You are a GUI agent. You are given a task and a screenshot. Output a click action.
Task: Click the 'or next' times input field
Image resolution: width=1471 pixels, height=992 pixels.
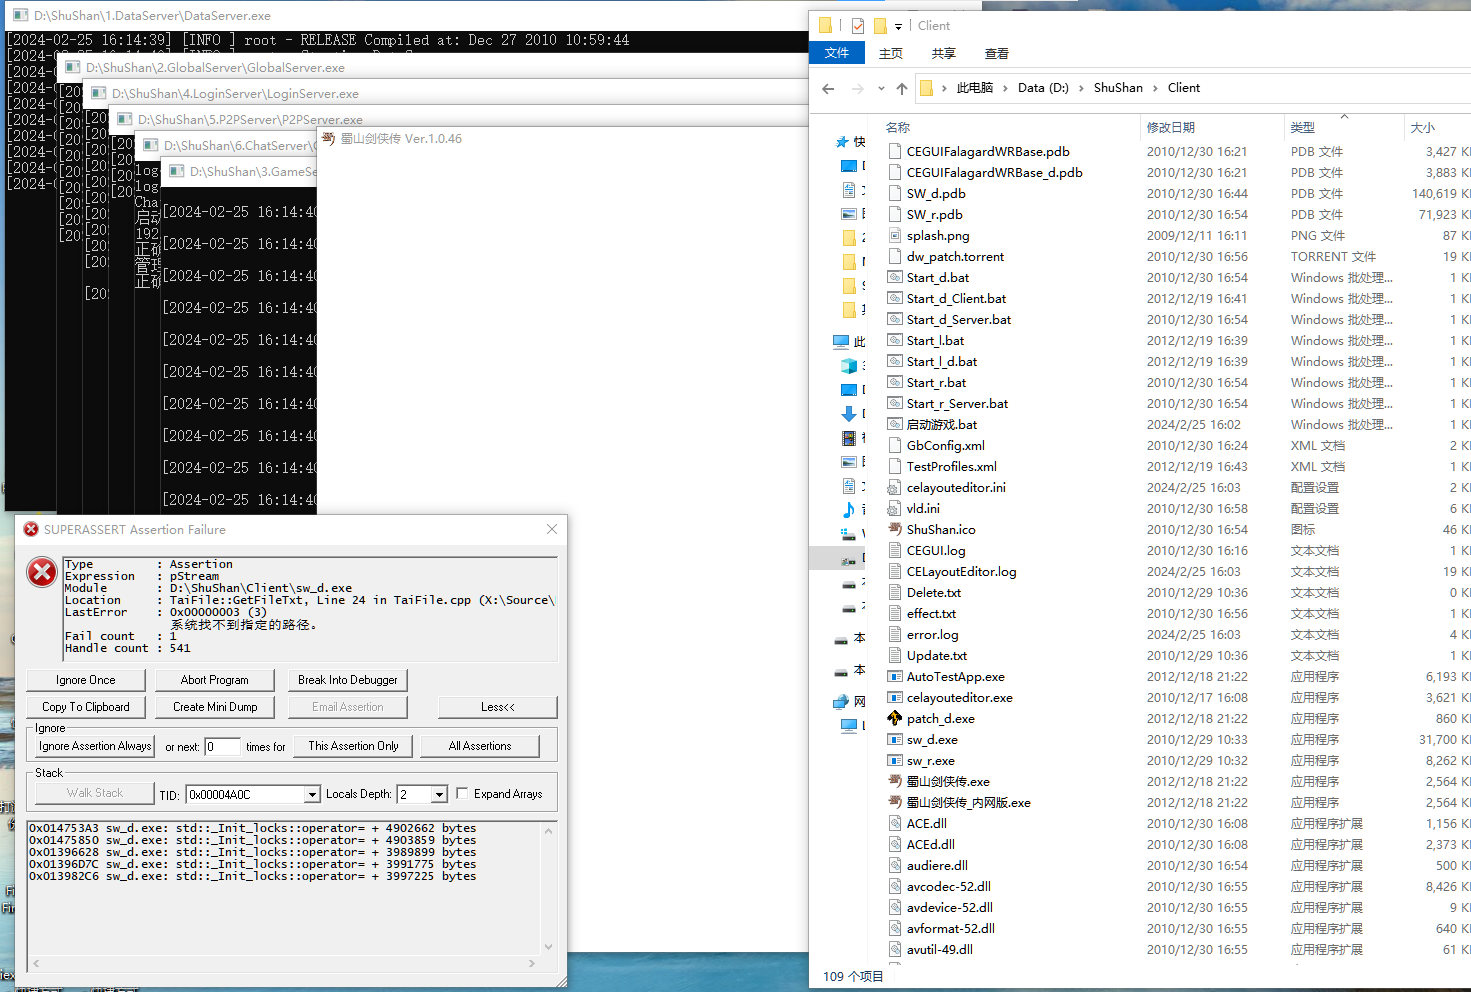click(x=222, y=746)
